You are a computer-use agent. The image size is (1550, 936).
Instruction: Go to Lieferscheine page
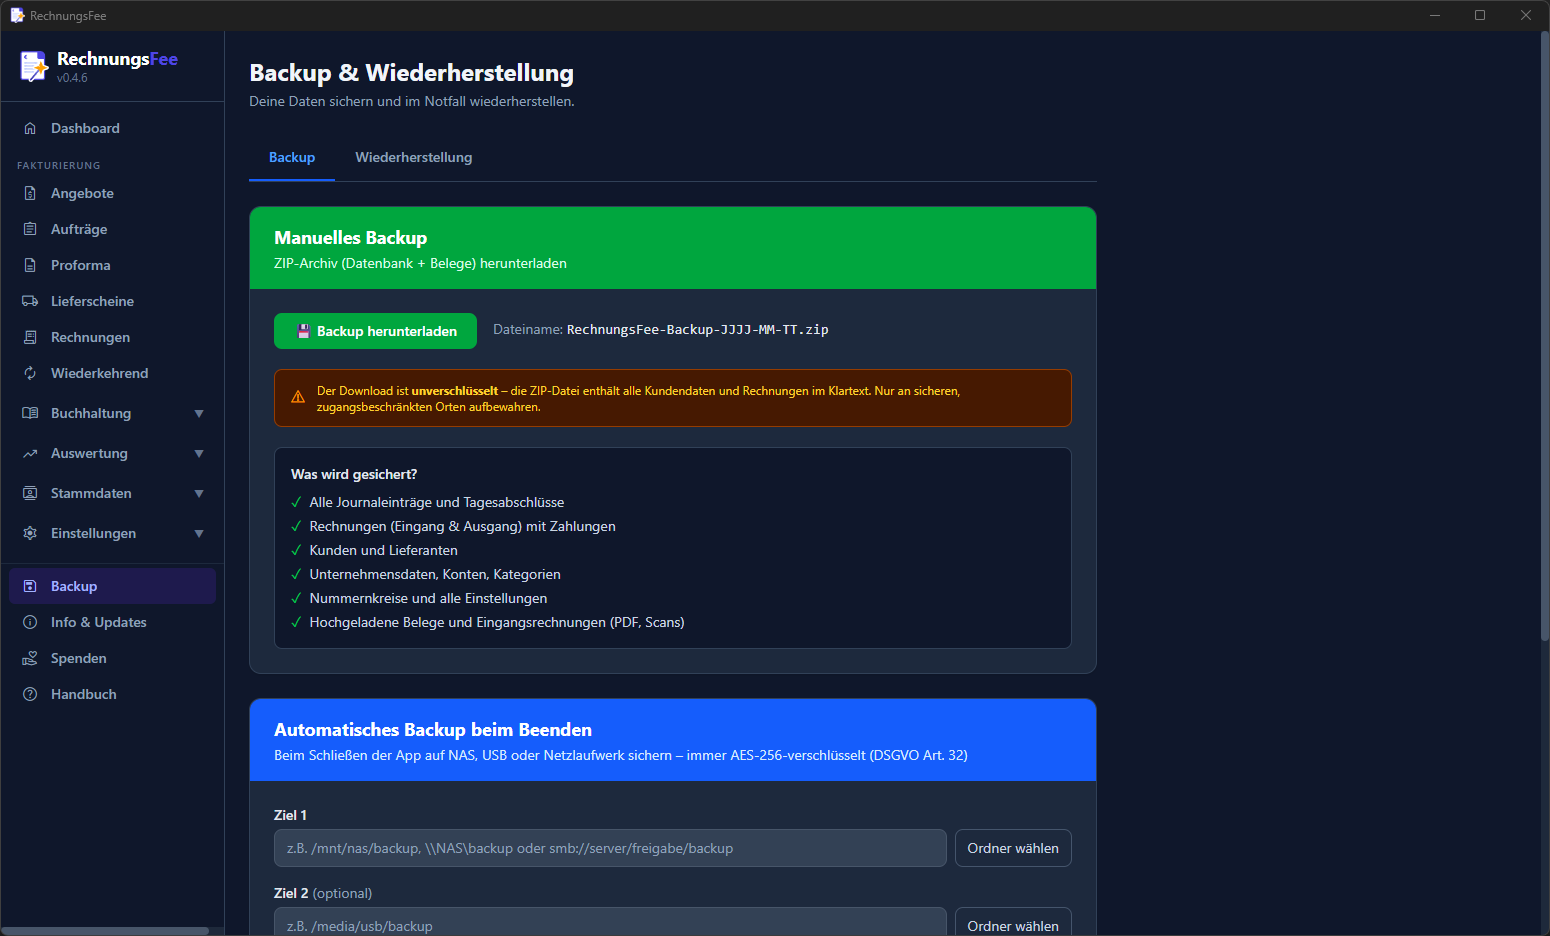point(112,301)
